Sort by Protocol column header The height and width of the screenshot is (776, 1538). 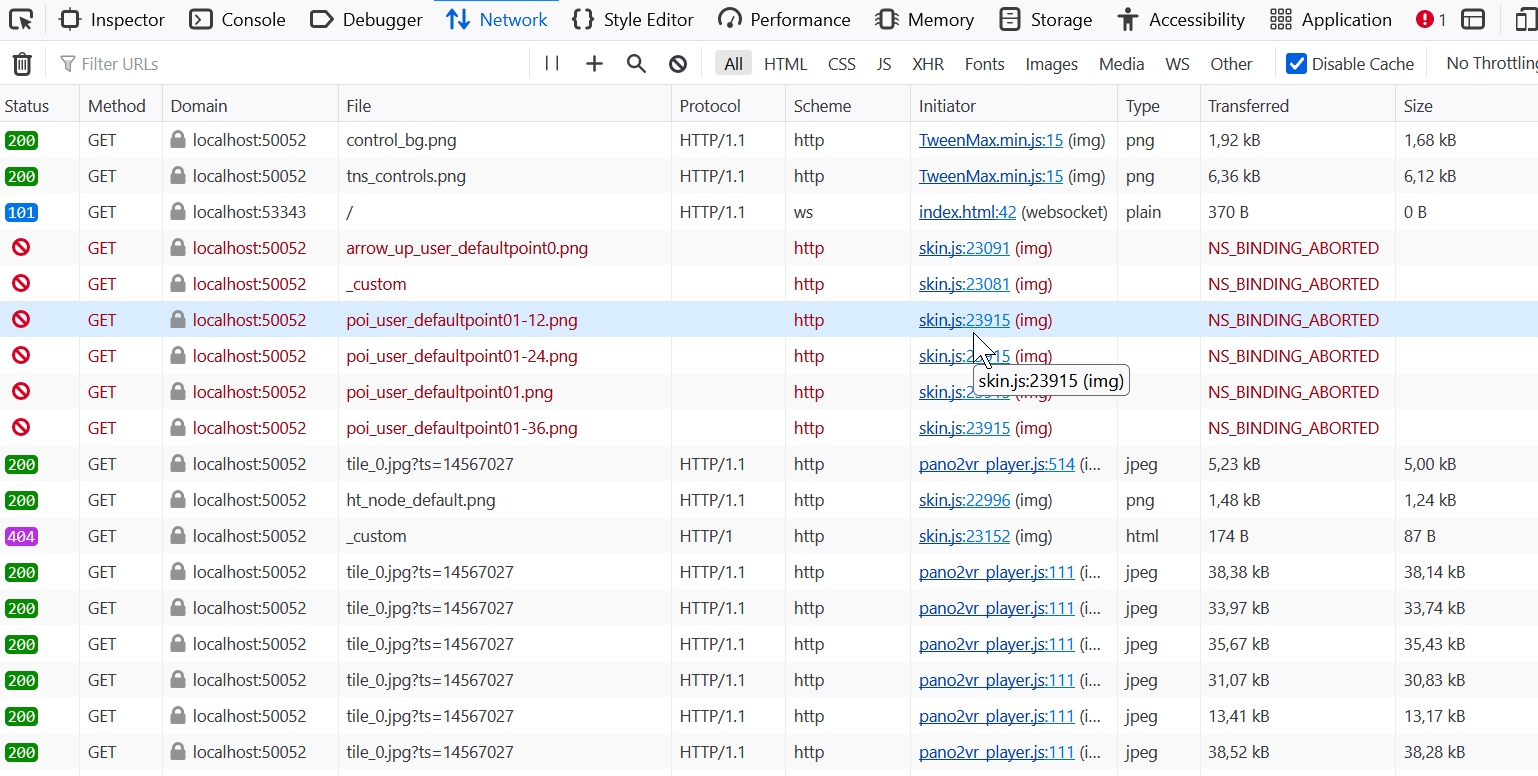(x=728, y=105)
